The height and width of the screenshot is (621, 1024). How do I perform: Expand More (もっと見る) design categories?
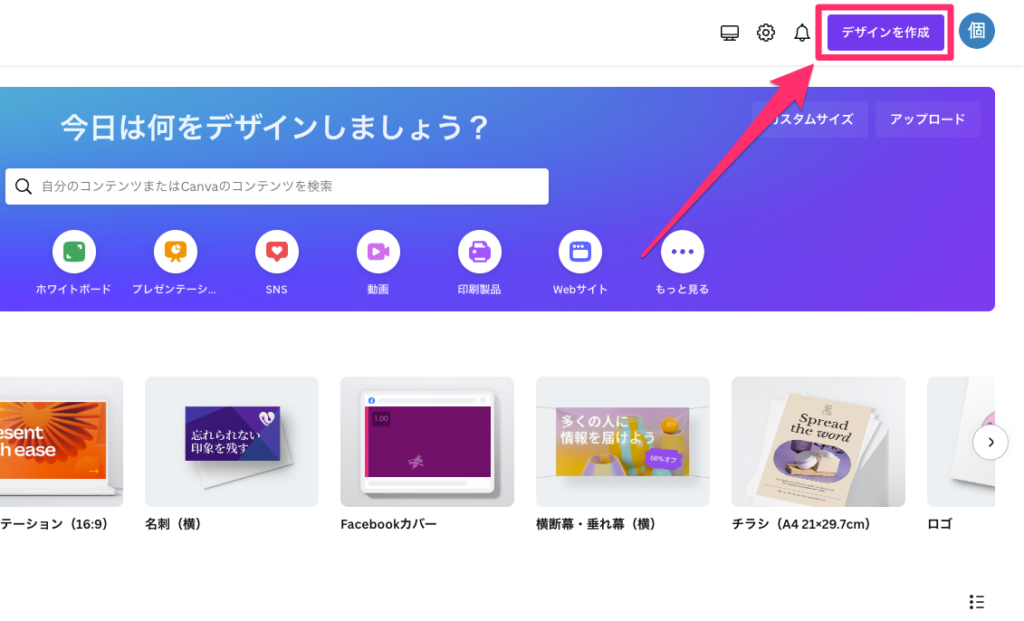(x=682, y=252)
